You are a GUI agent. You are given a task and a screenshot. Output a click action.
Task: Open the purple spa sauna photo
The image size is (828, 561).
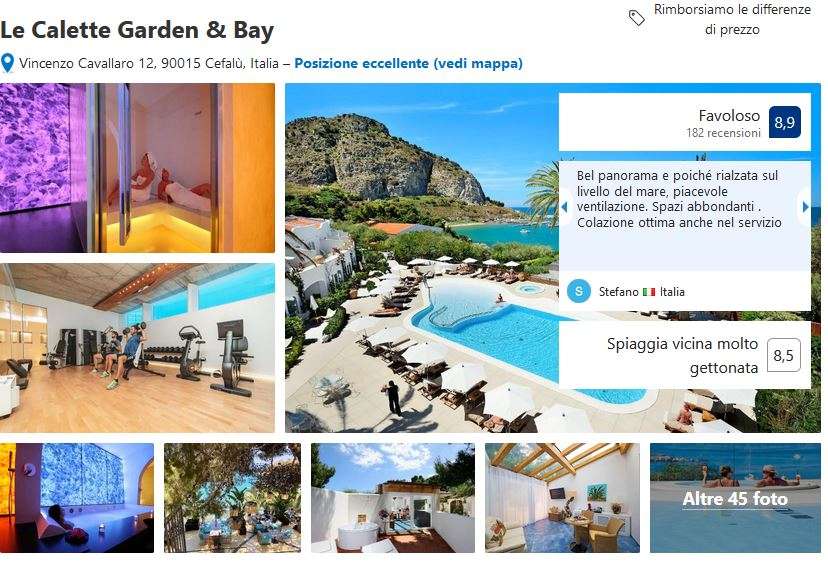(137, 167)
